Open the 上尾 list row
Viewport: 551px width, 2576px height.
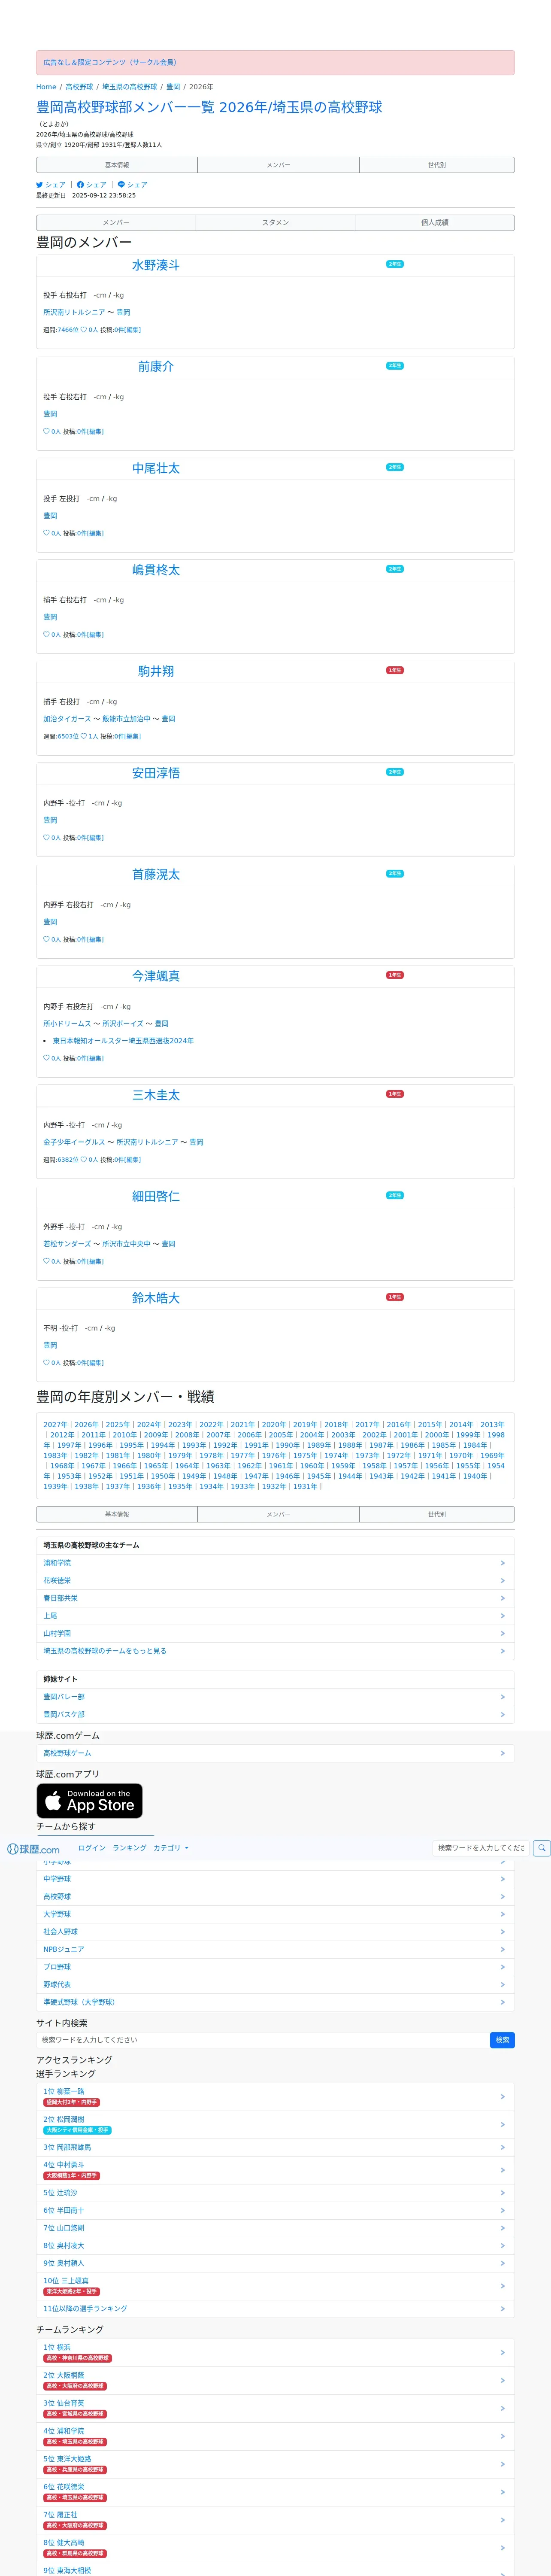point(275,1616)
